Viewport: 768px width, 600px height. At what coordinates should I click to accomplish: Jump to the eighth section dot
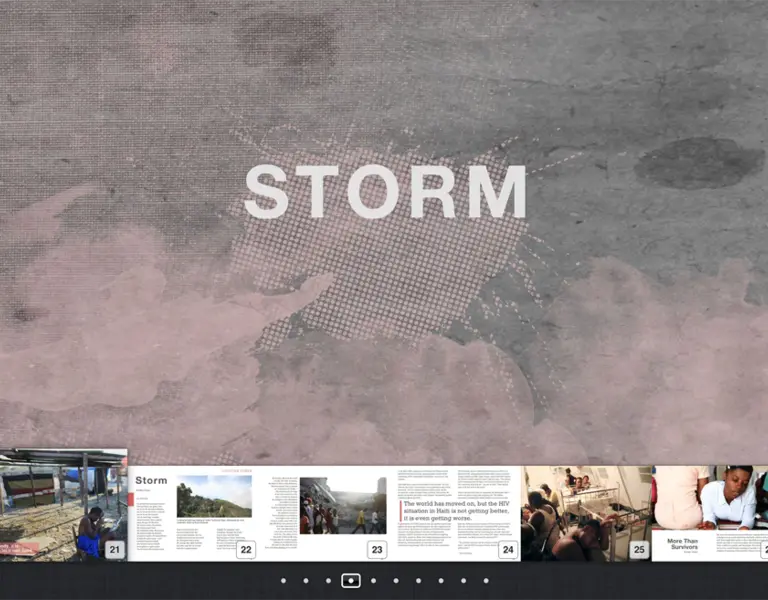[441, 580]
